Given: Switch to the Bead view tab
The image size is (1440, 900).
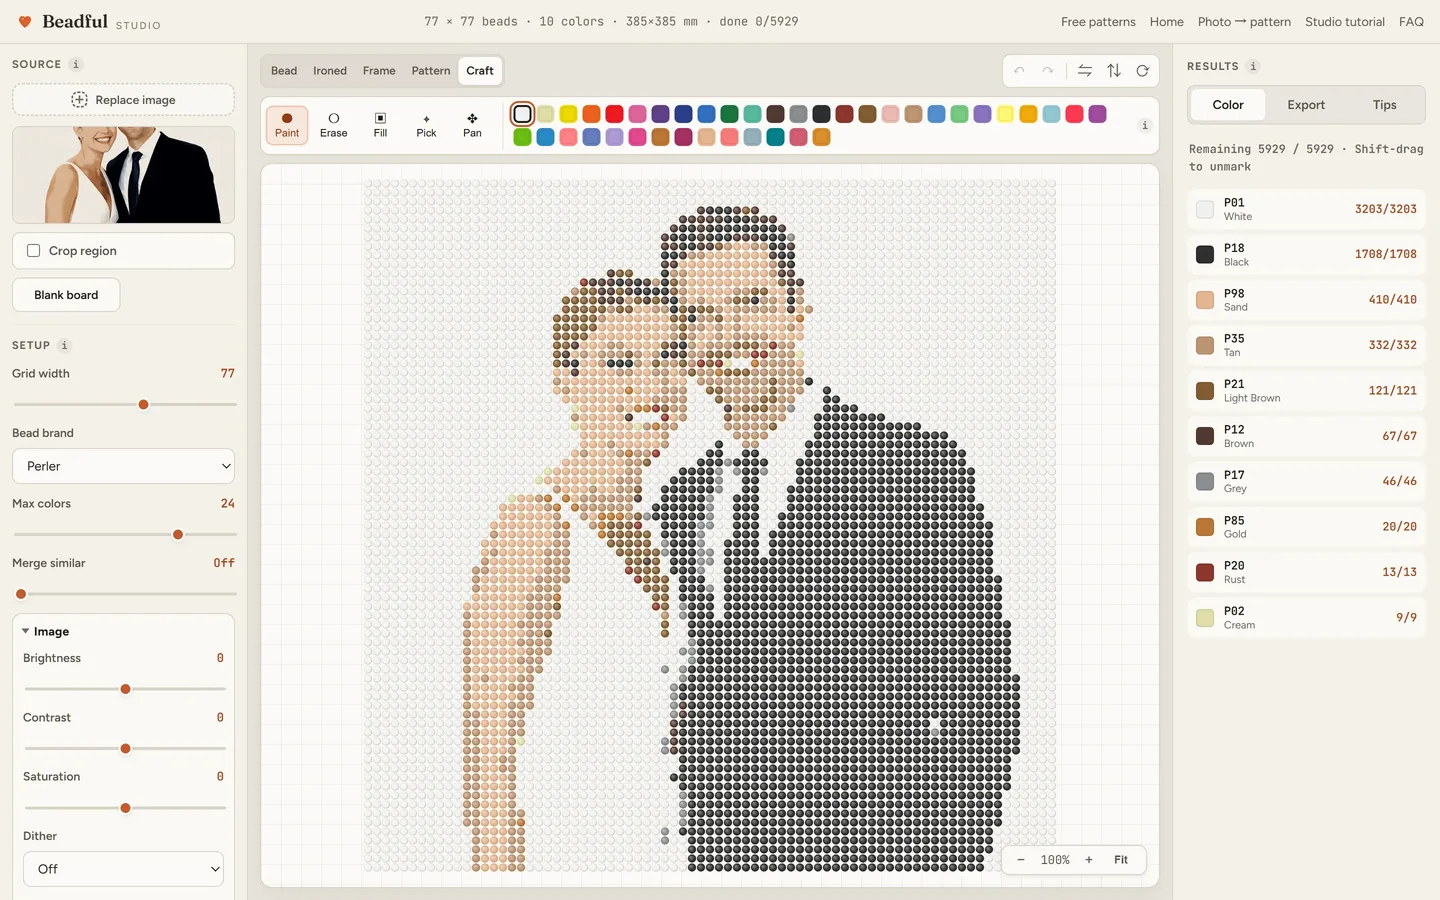Looking at the screenshot, I should pyautogui.click(x=284, y=71).
